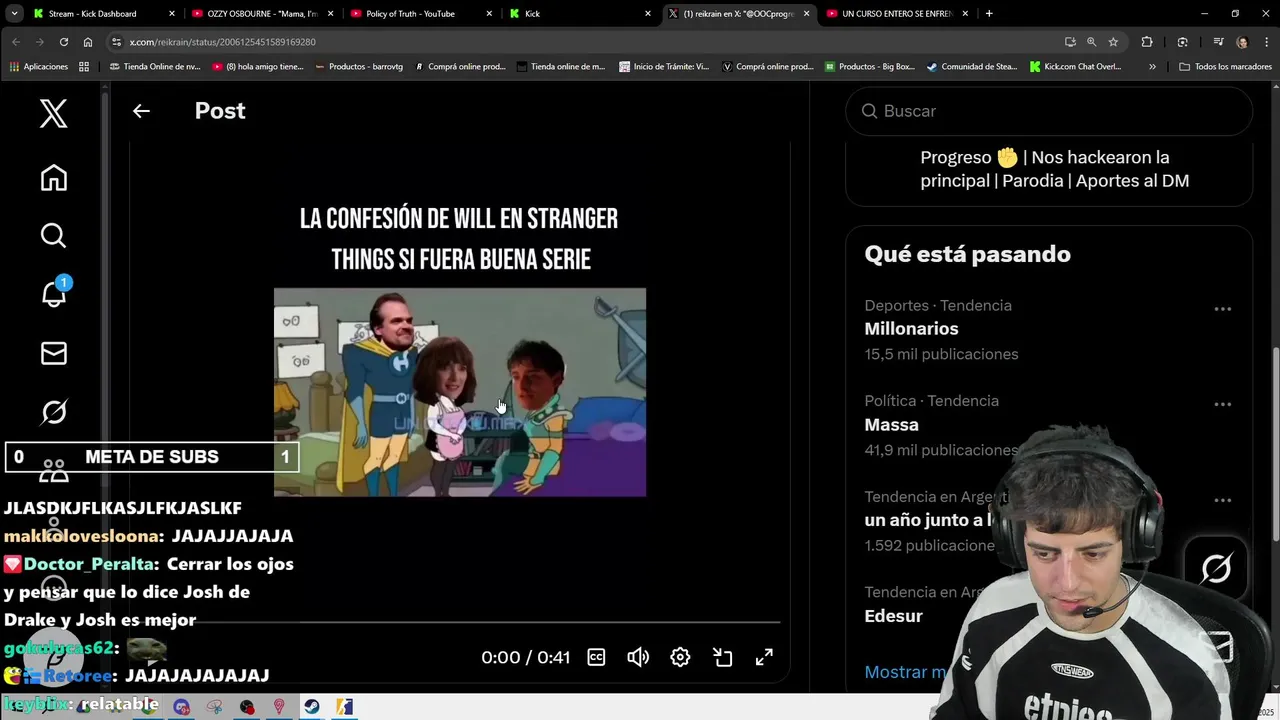This screenshot has height=720, width=1280.
Task: Open a new browser tab
Action: pyautogui.click(x=989, y=14)
